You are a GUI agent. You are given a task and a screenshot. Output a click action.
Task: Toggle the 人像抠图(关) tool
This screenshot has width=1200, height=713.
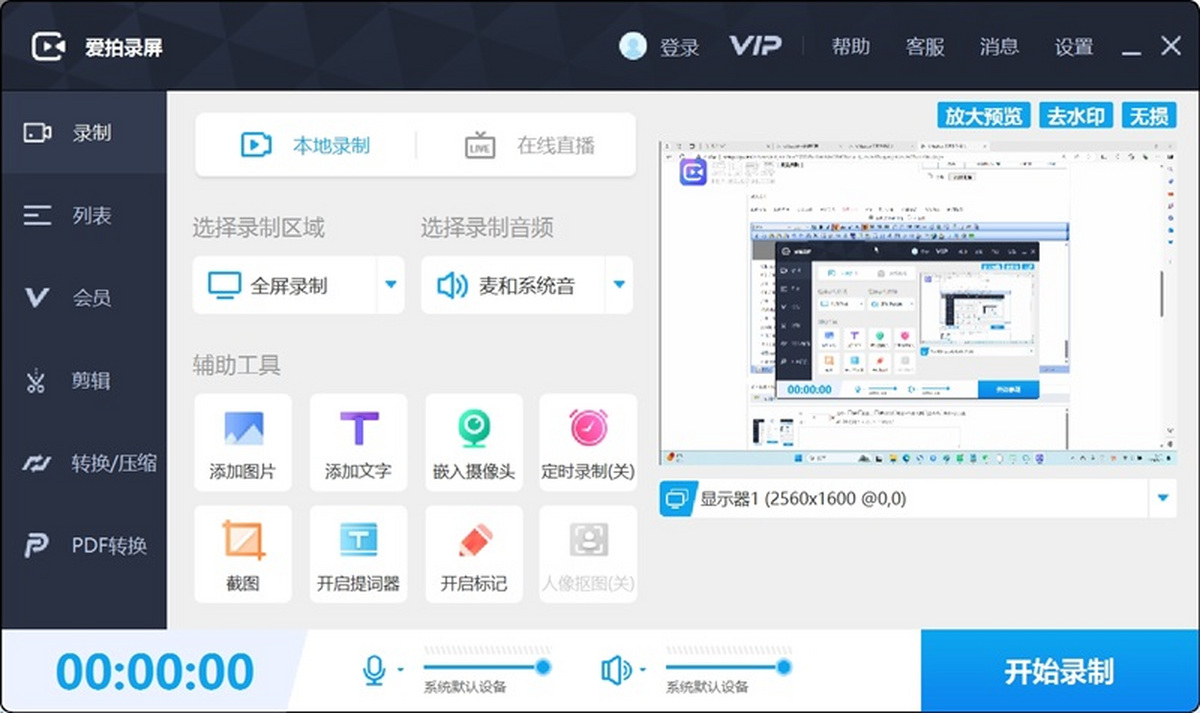[x=588, y=554]
